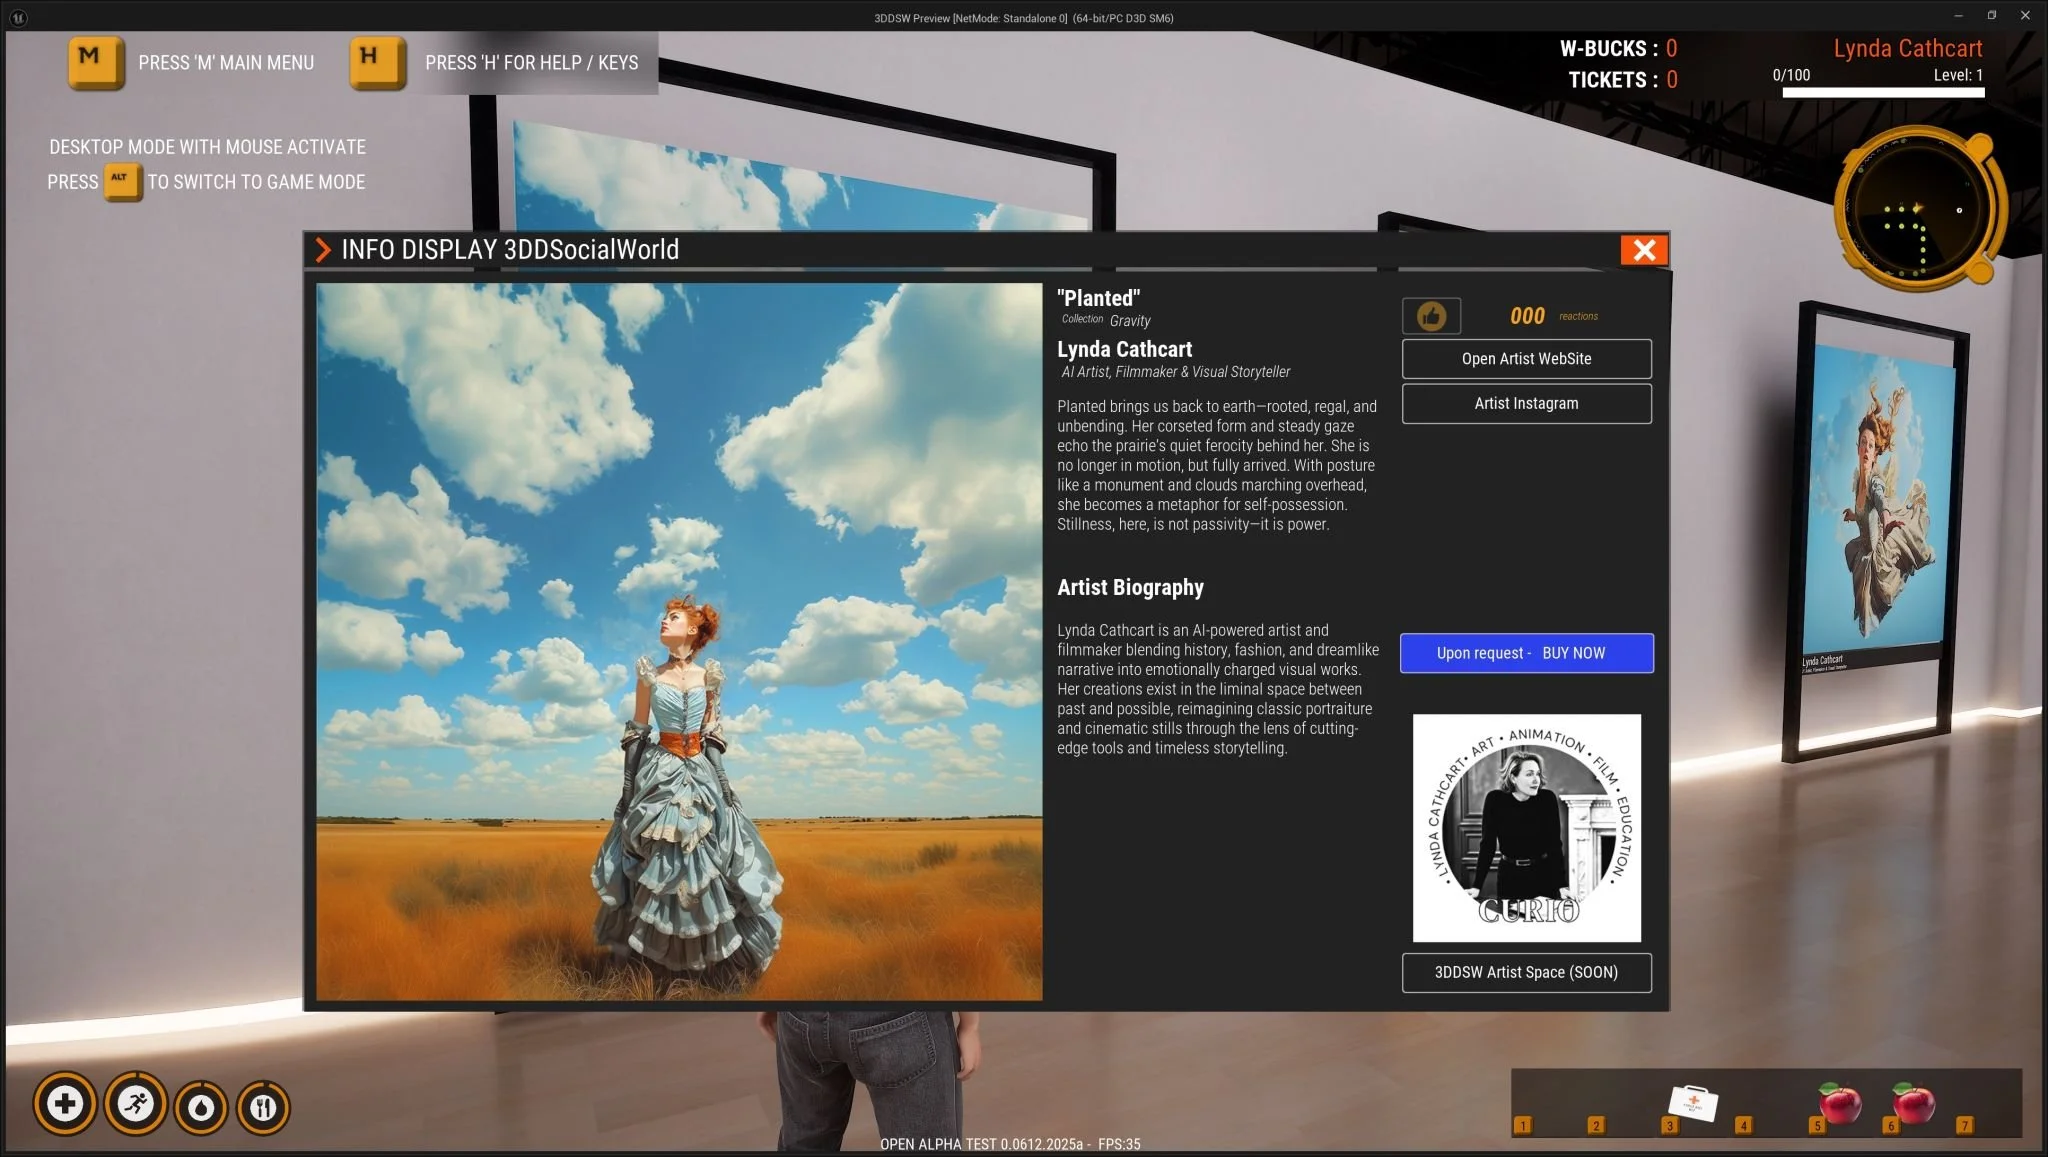This screenshot has width=2048, height=1157.
Task: Click the health plus status icon
Action: pos(65,1105)
